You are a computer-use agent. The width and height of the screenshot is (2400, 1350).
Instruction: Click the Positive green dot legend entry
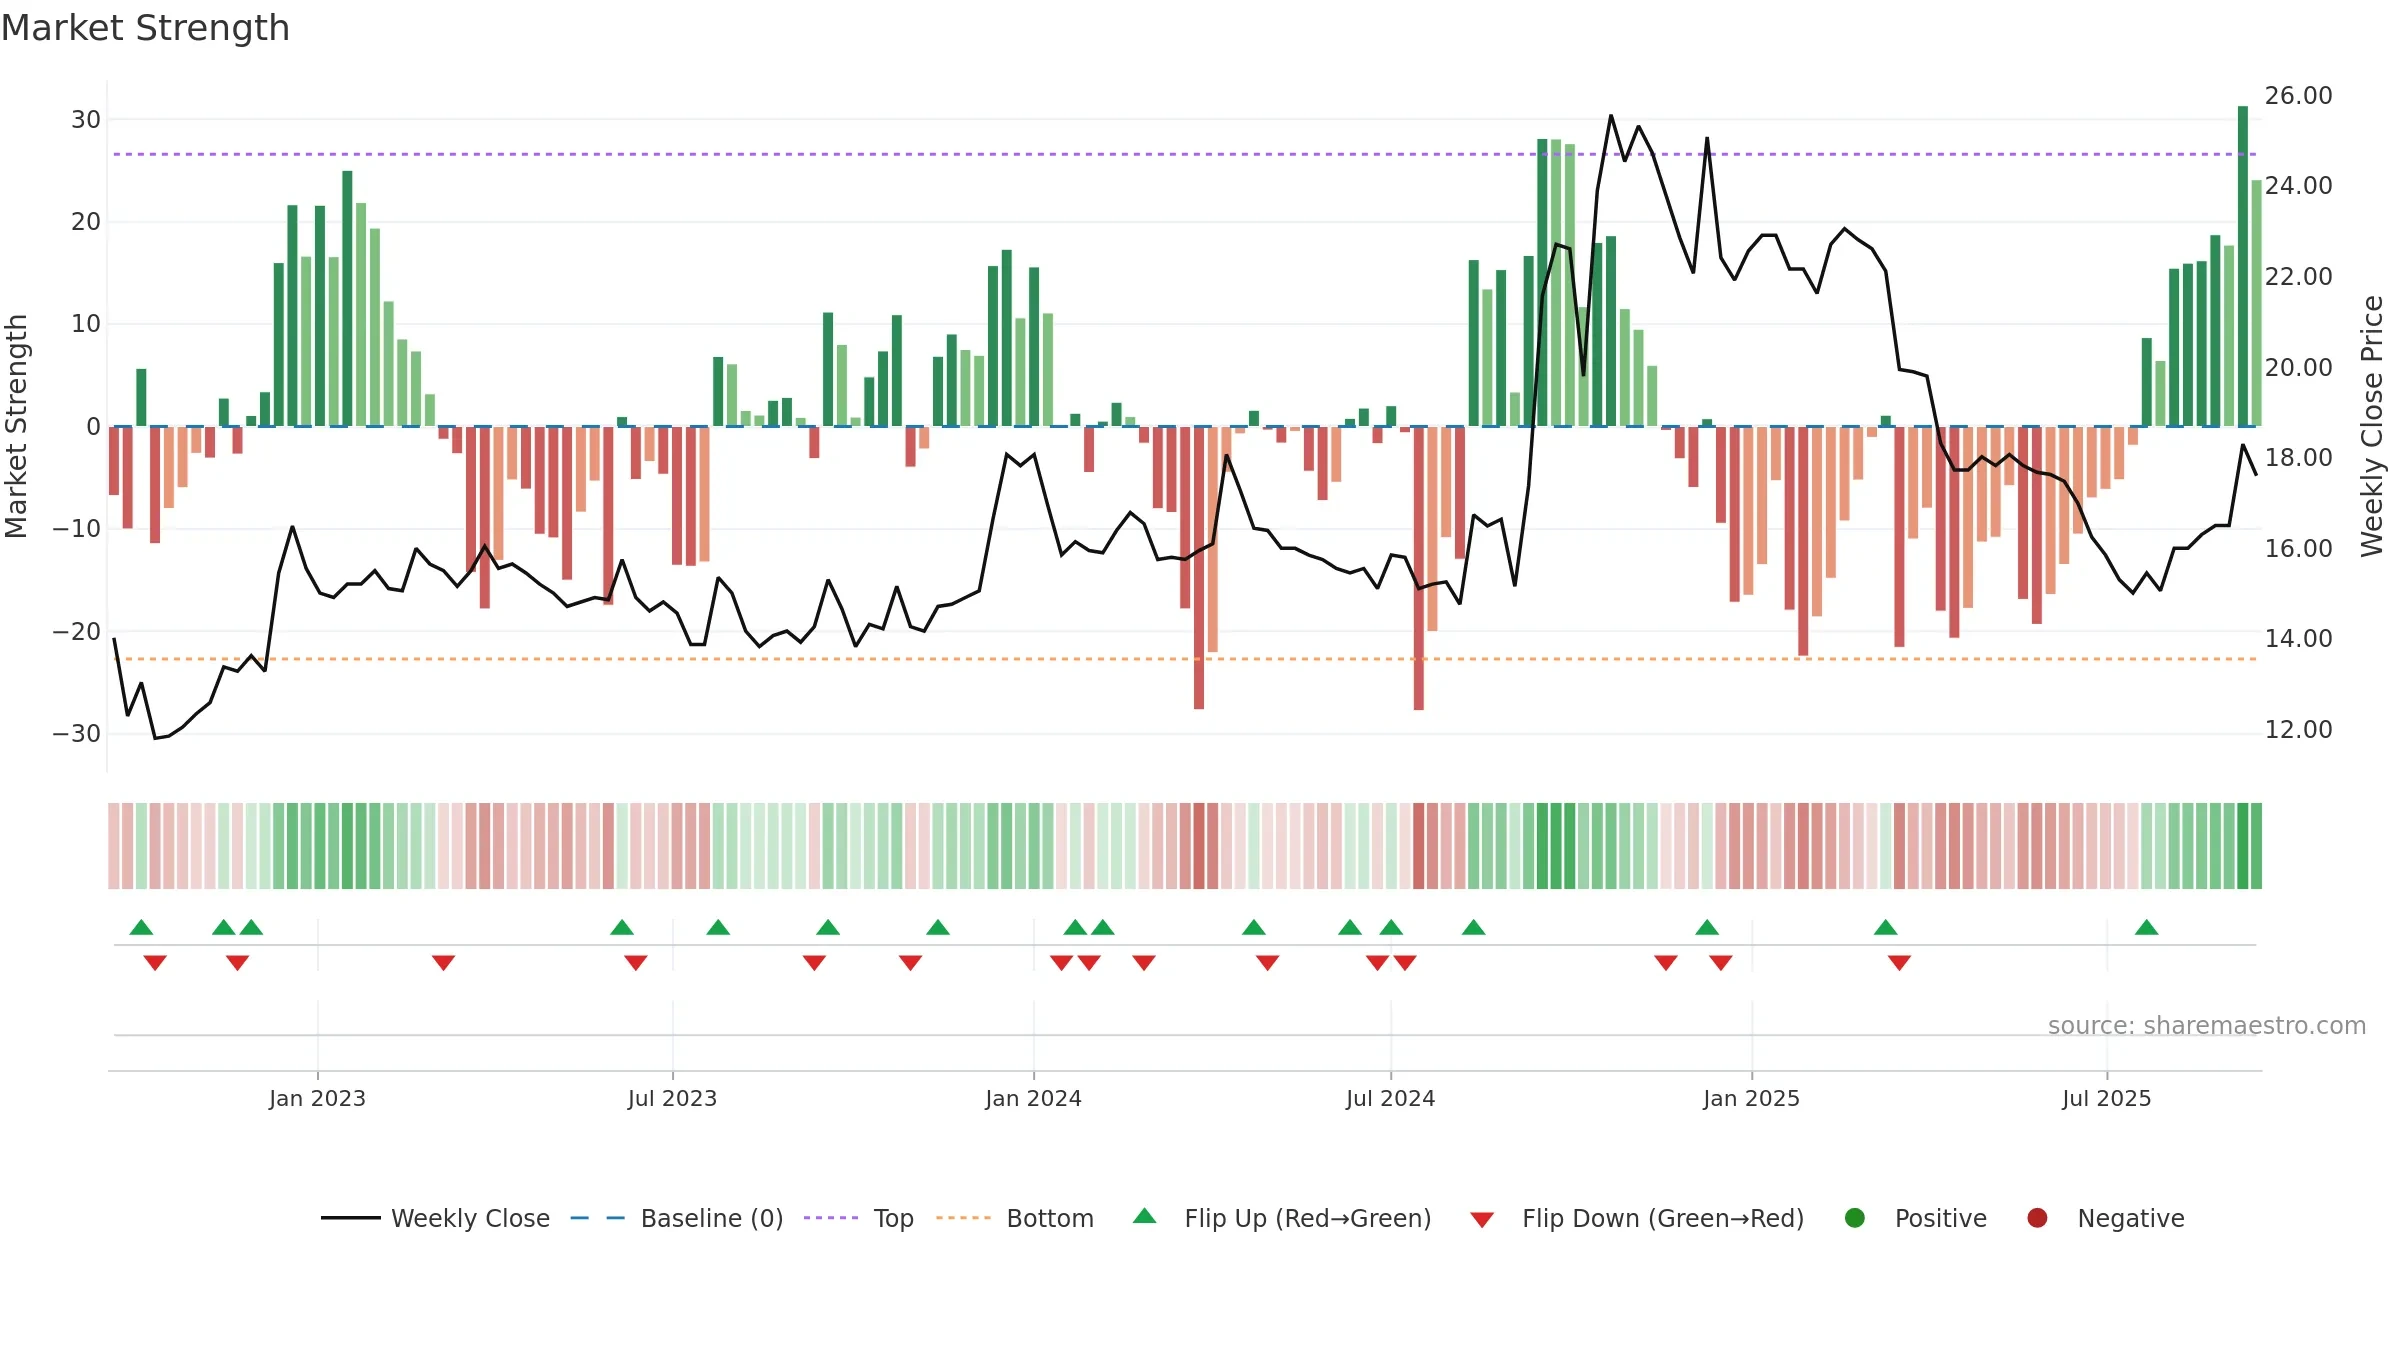click(x=1915, y=1218)
